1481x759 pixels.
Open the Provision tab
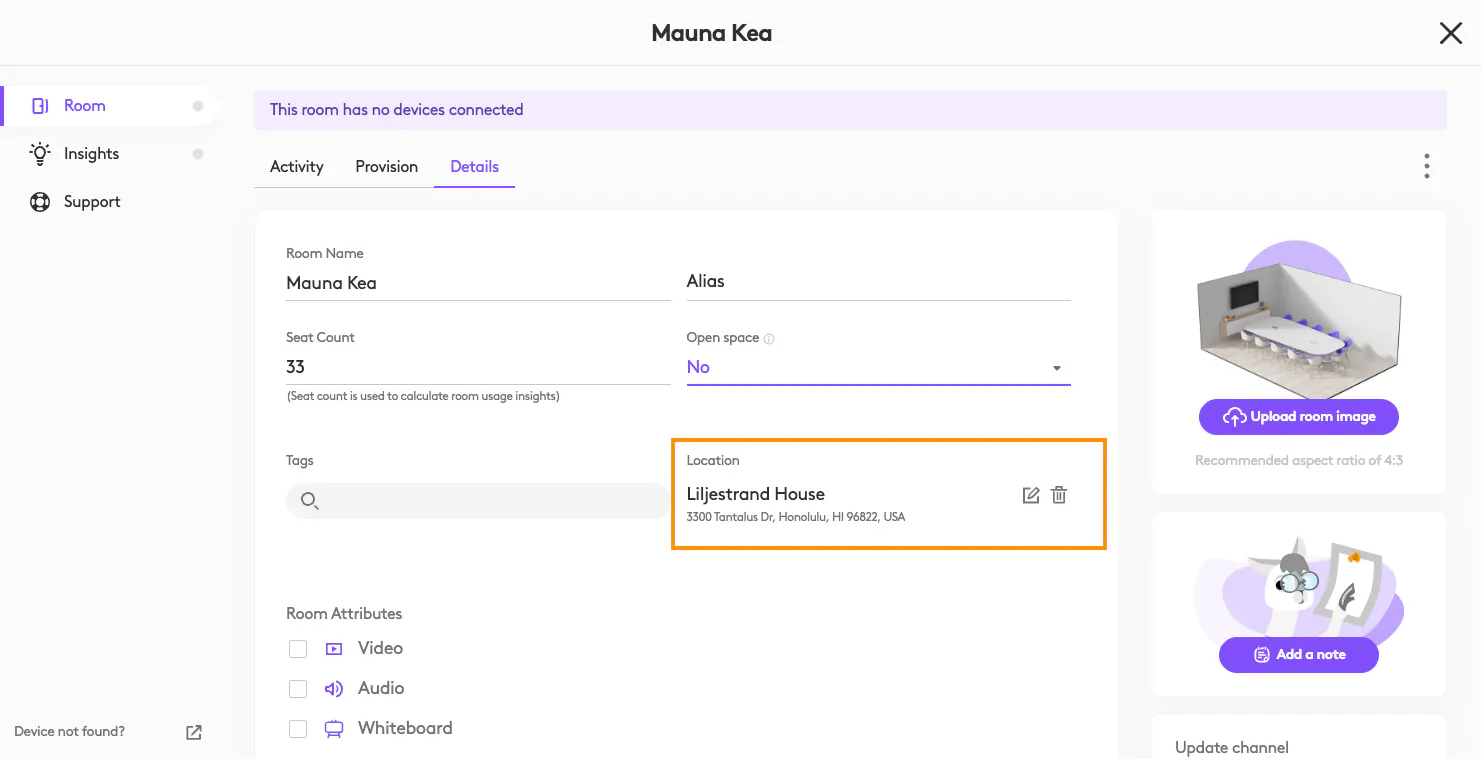[x=386, y=167]
